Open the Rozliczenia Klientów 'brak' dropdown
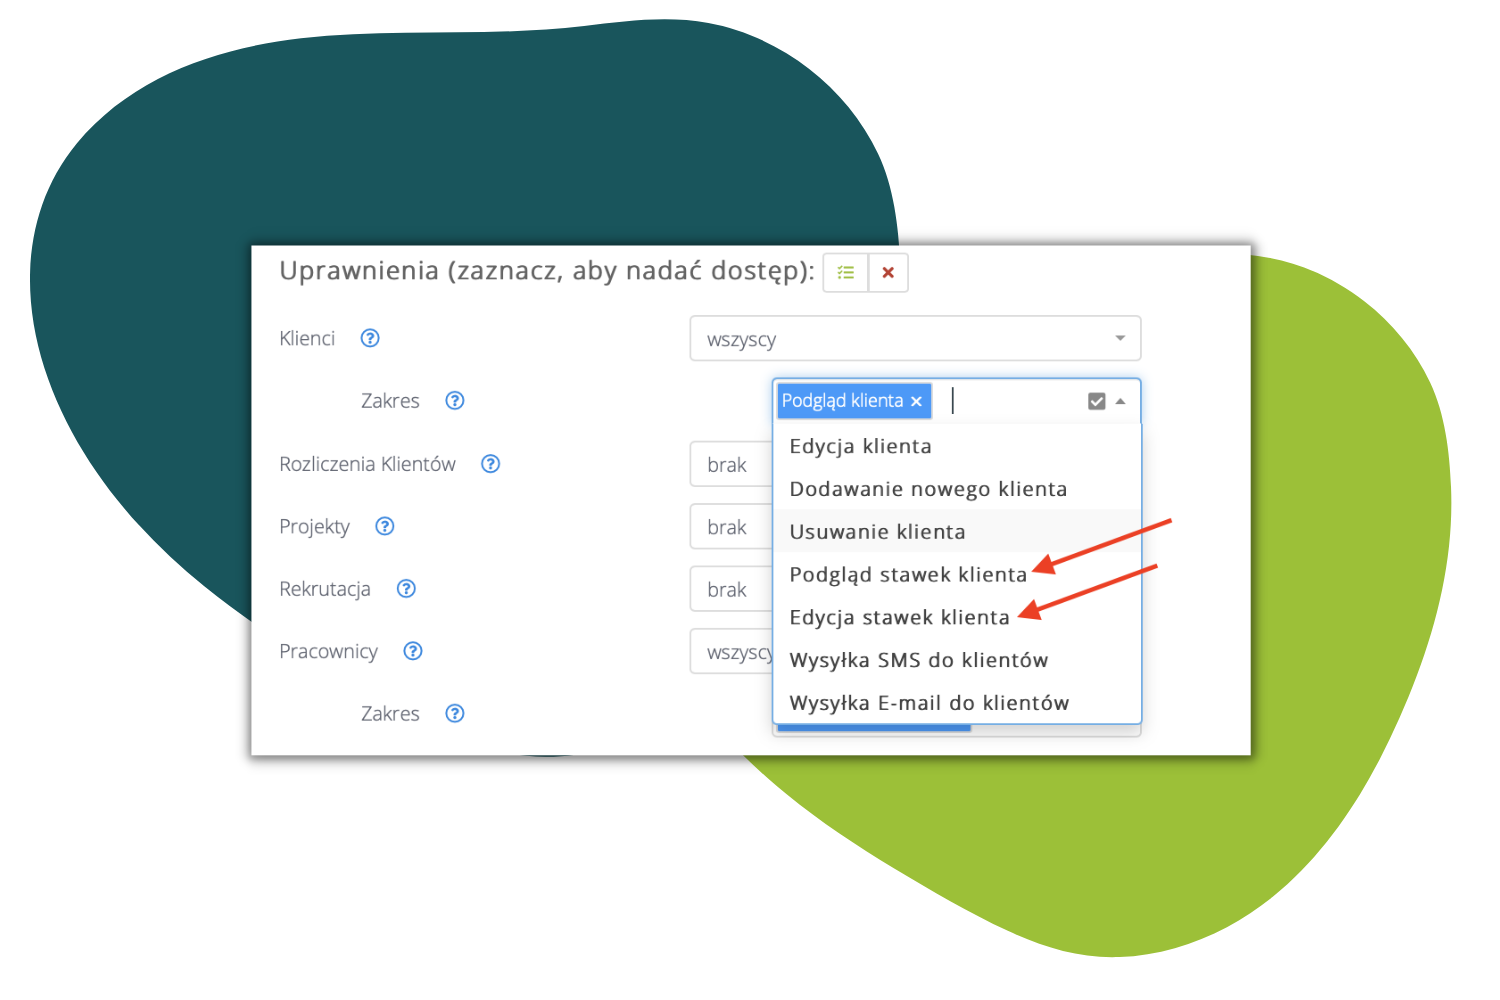This screenshot has width=1500, height=1000. (x=730, y=465)
